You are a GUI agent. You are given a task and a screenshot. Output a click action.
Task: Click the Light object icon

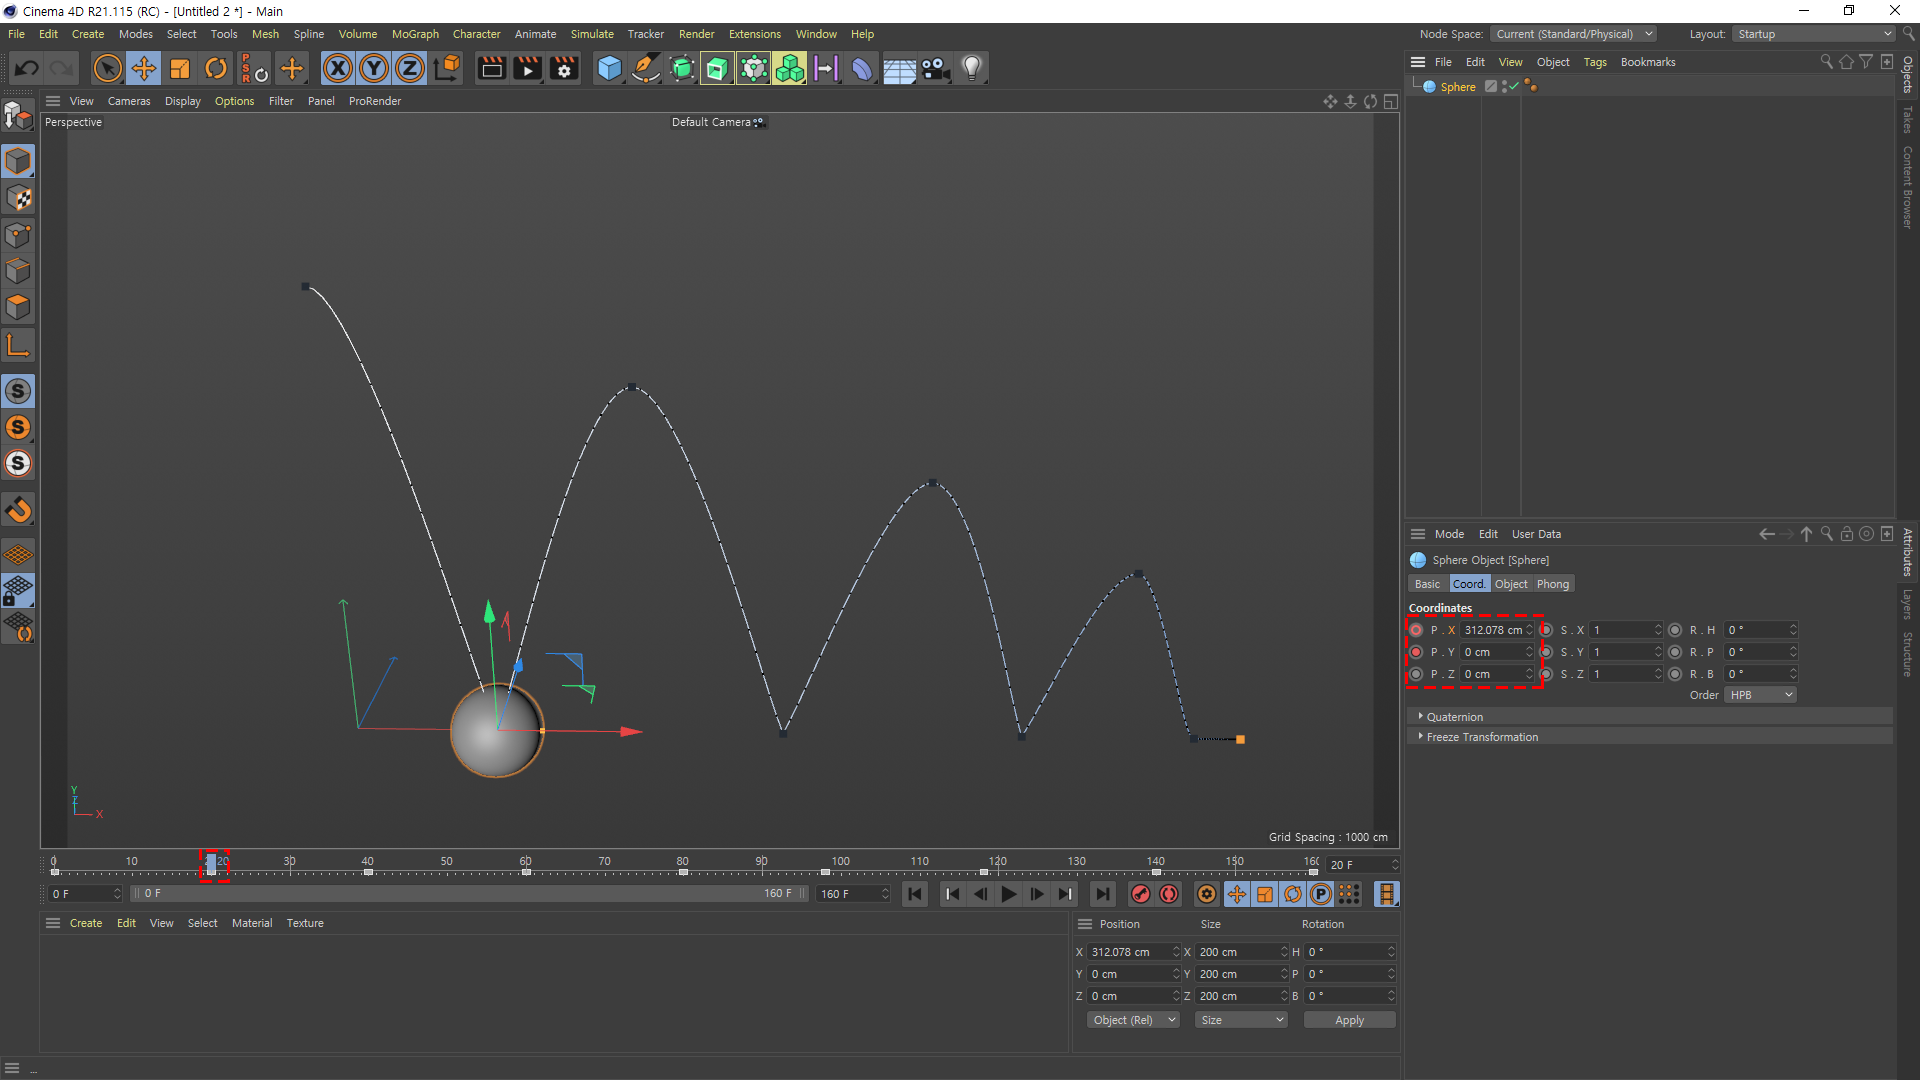[x=972, y=69]
